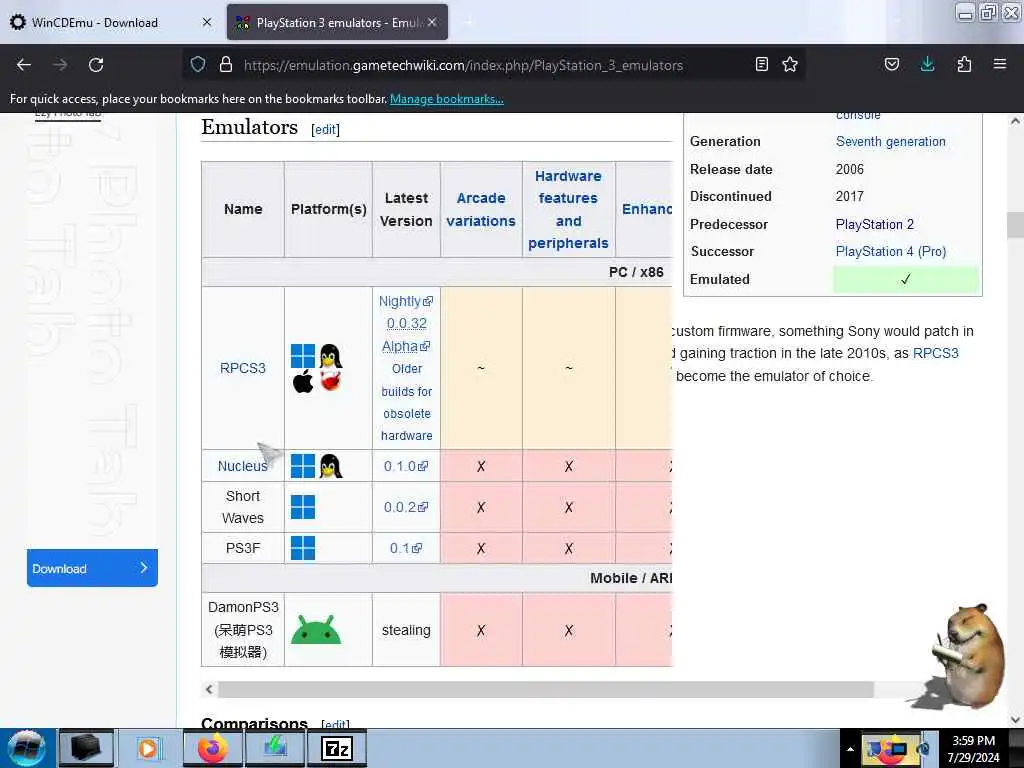Close the PlayStation 3 emulators tab

coord(432,22)
